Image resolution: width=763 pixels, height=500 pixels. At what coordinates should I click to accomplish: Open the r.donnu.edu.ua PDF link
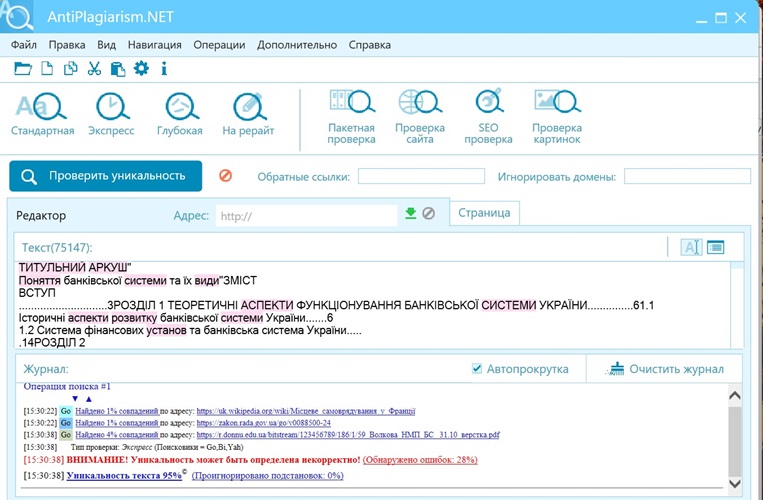tap(348, 435)
